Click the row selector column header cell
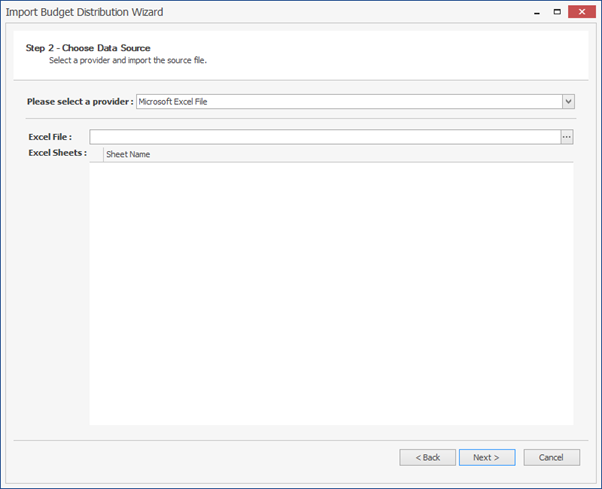 (96, 154)
